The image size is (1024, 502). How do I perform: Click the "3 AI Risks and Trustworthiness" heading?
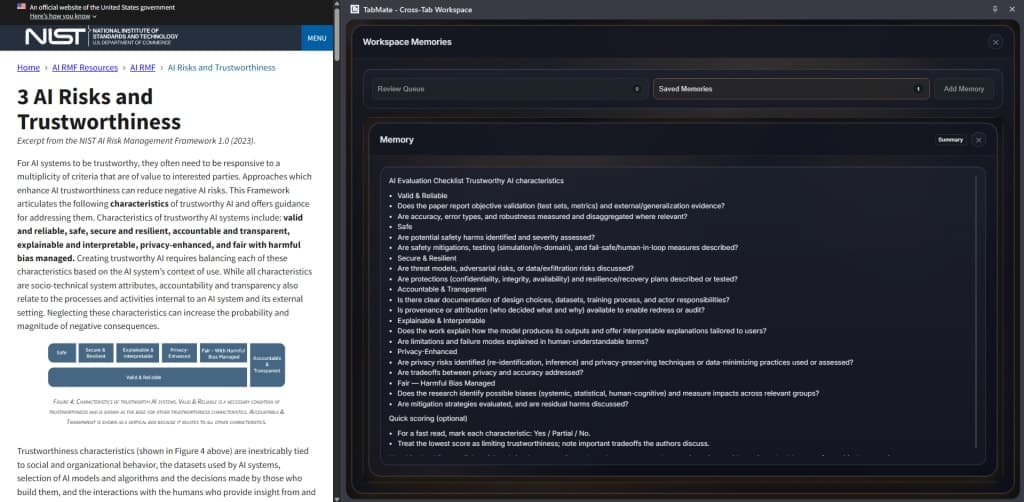pyautogui.click(x=99, y=109)
